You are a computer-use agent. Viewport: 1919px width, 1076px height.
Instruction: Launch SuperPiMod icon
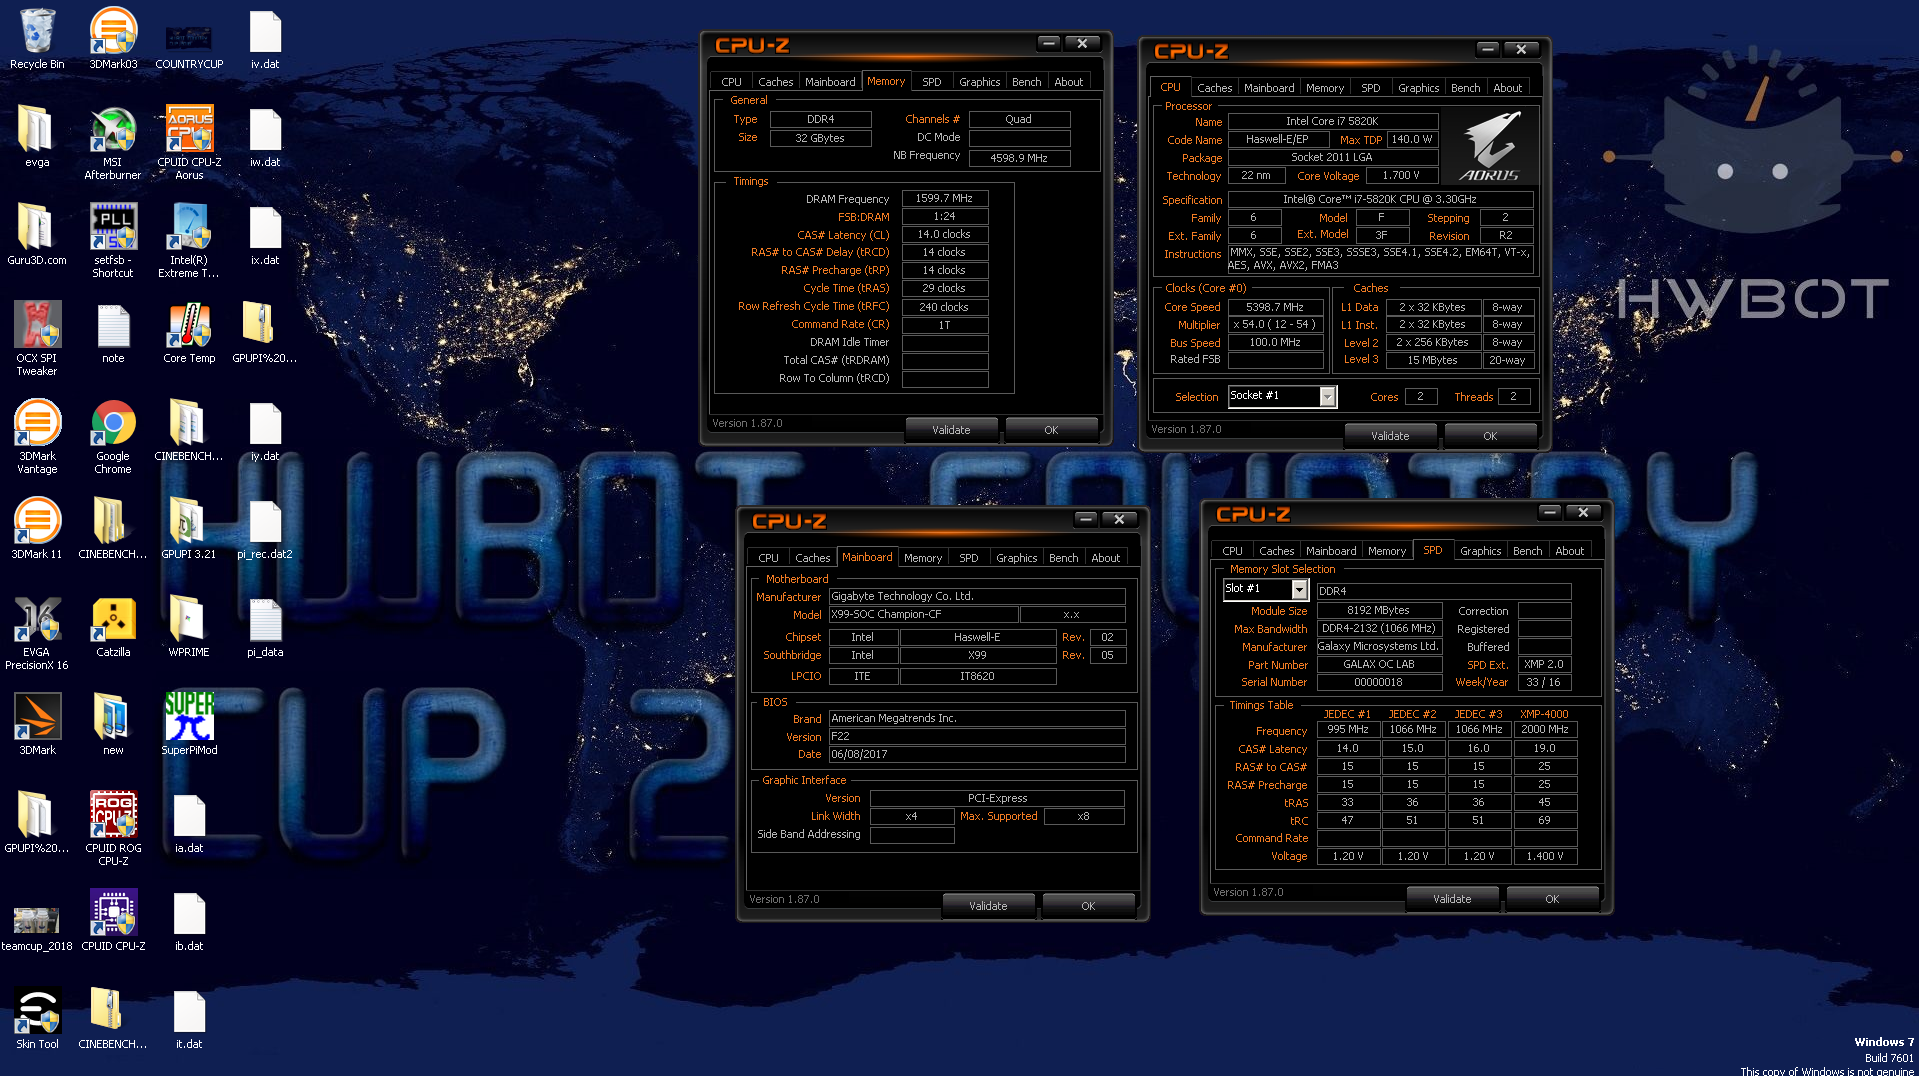tap(189, 725)
